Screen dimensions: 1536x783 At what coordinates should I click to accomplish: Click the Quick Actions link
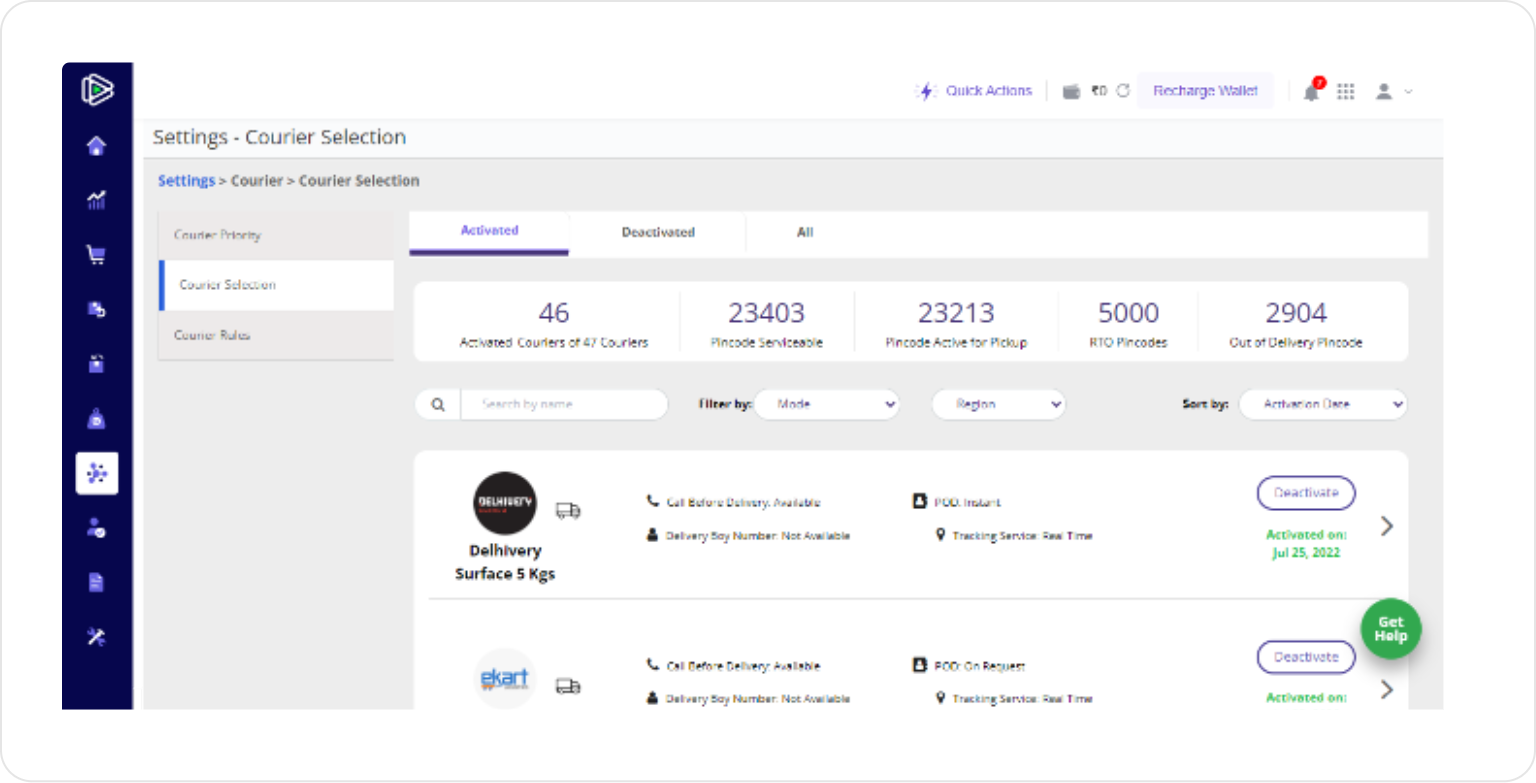(x=989, y=91)
